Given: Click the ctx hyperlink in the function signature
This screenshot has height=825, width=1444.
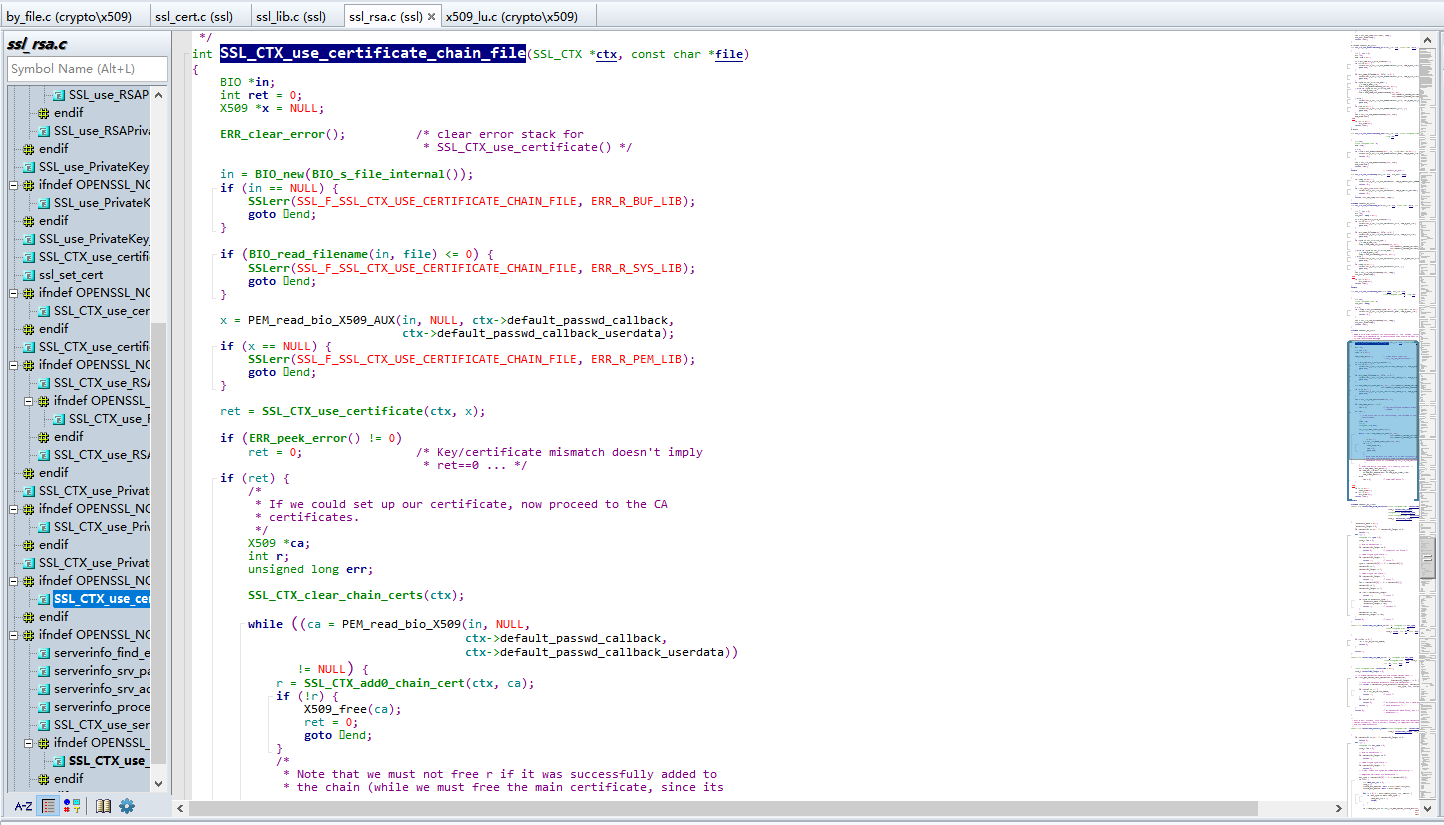Looking at the screenshot, I should pyautogui.click(x=606, y=54).
